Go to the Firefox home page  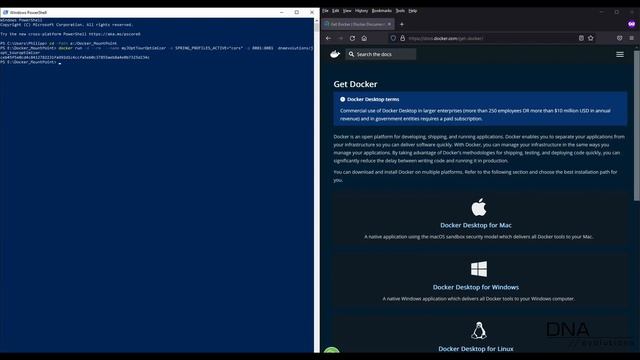pyautogui.click(x=364, y=38)
